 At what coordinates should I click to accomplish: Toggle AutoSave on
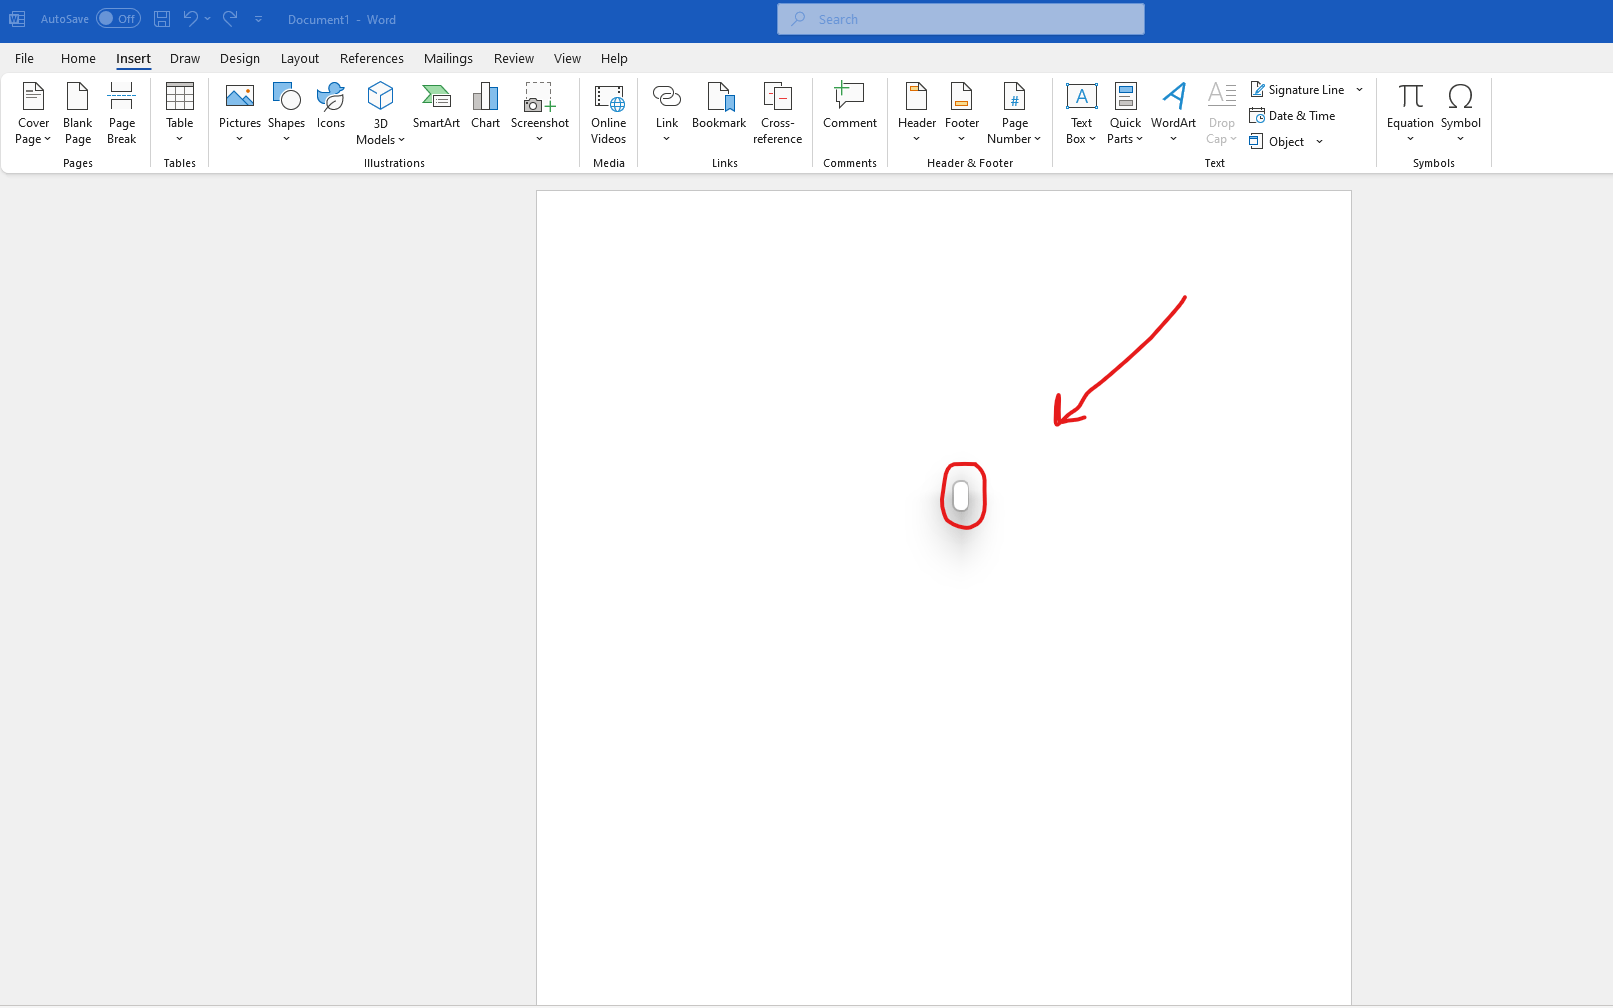pos(118,19)
